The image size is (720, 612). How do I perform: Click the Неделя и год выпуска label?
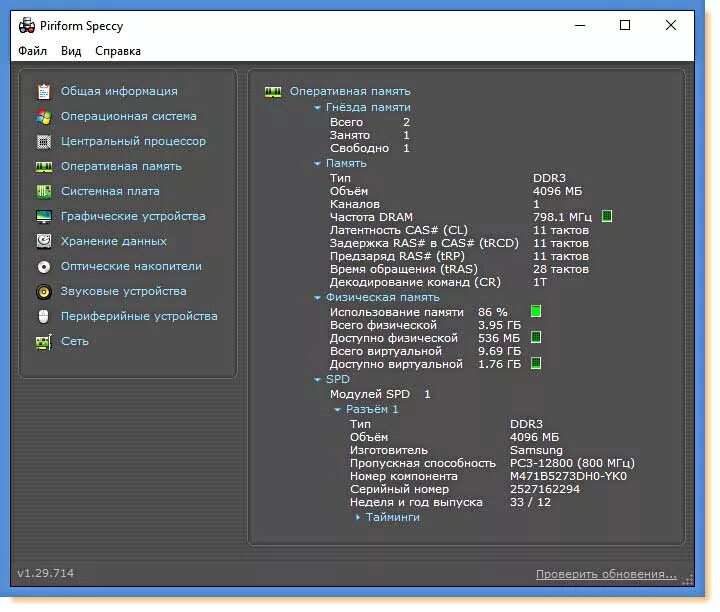(416, 503)
